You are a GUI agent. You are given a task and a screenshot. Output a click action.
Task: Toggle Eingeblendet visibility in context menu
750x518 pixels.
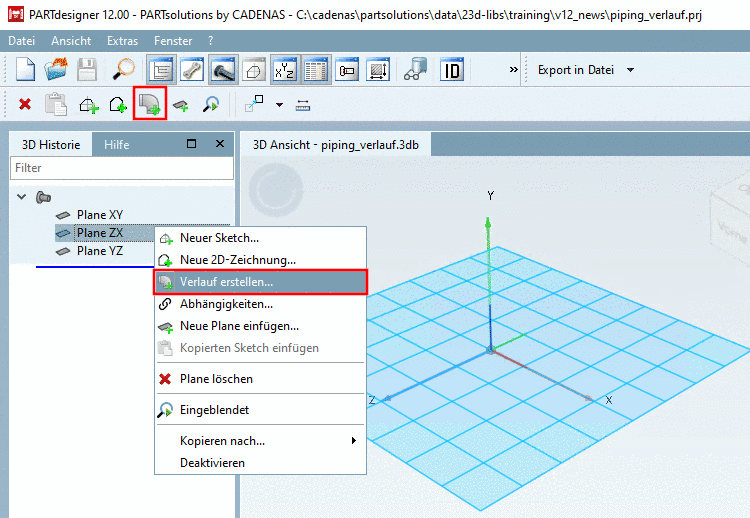[x=260, y=410]
